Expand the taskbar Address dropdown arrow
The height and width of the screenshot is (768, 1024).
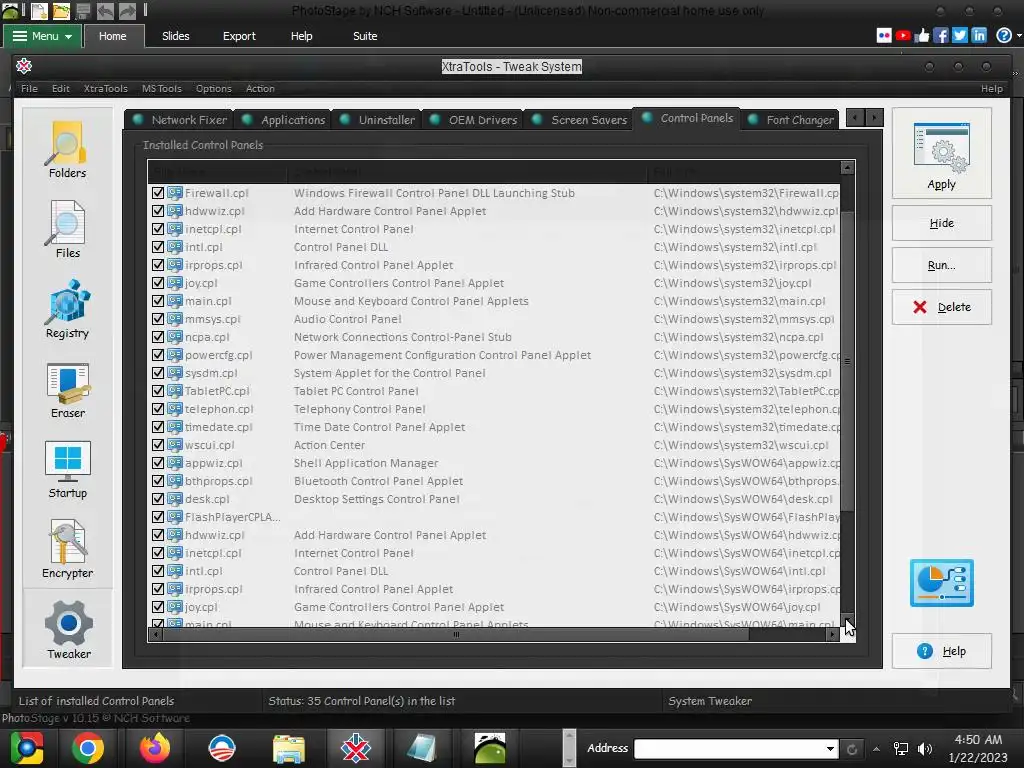pyautogui.click(x=830, y=748)
